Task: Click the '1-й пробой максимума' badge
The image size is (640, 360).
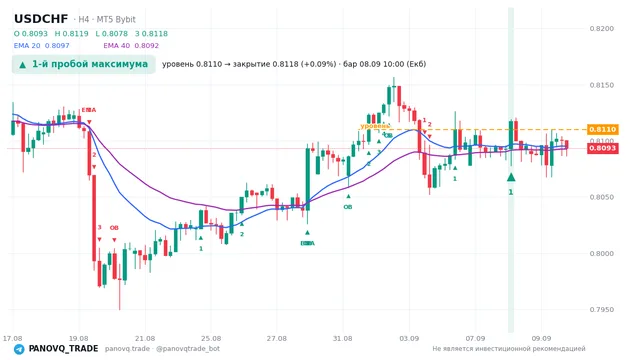Action: (x=84, y=64)
